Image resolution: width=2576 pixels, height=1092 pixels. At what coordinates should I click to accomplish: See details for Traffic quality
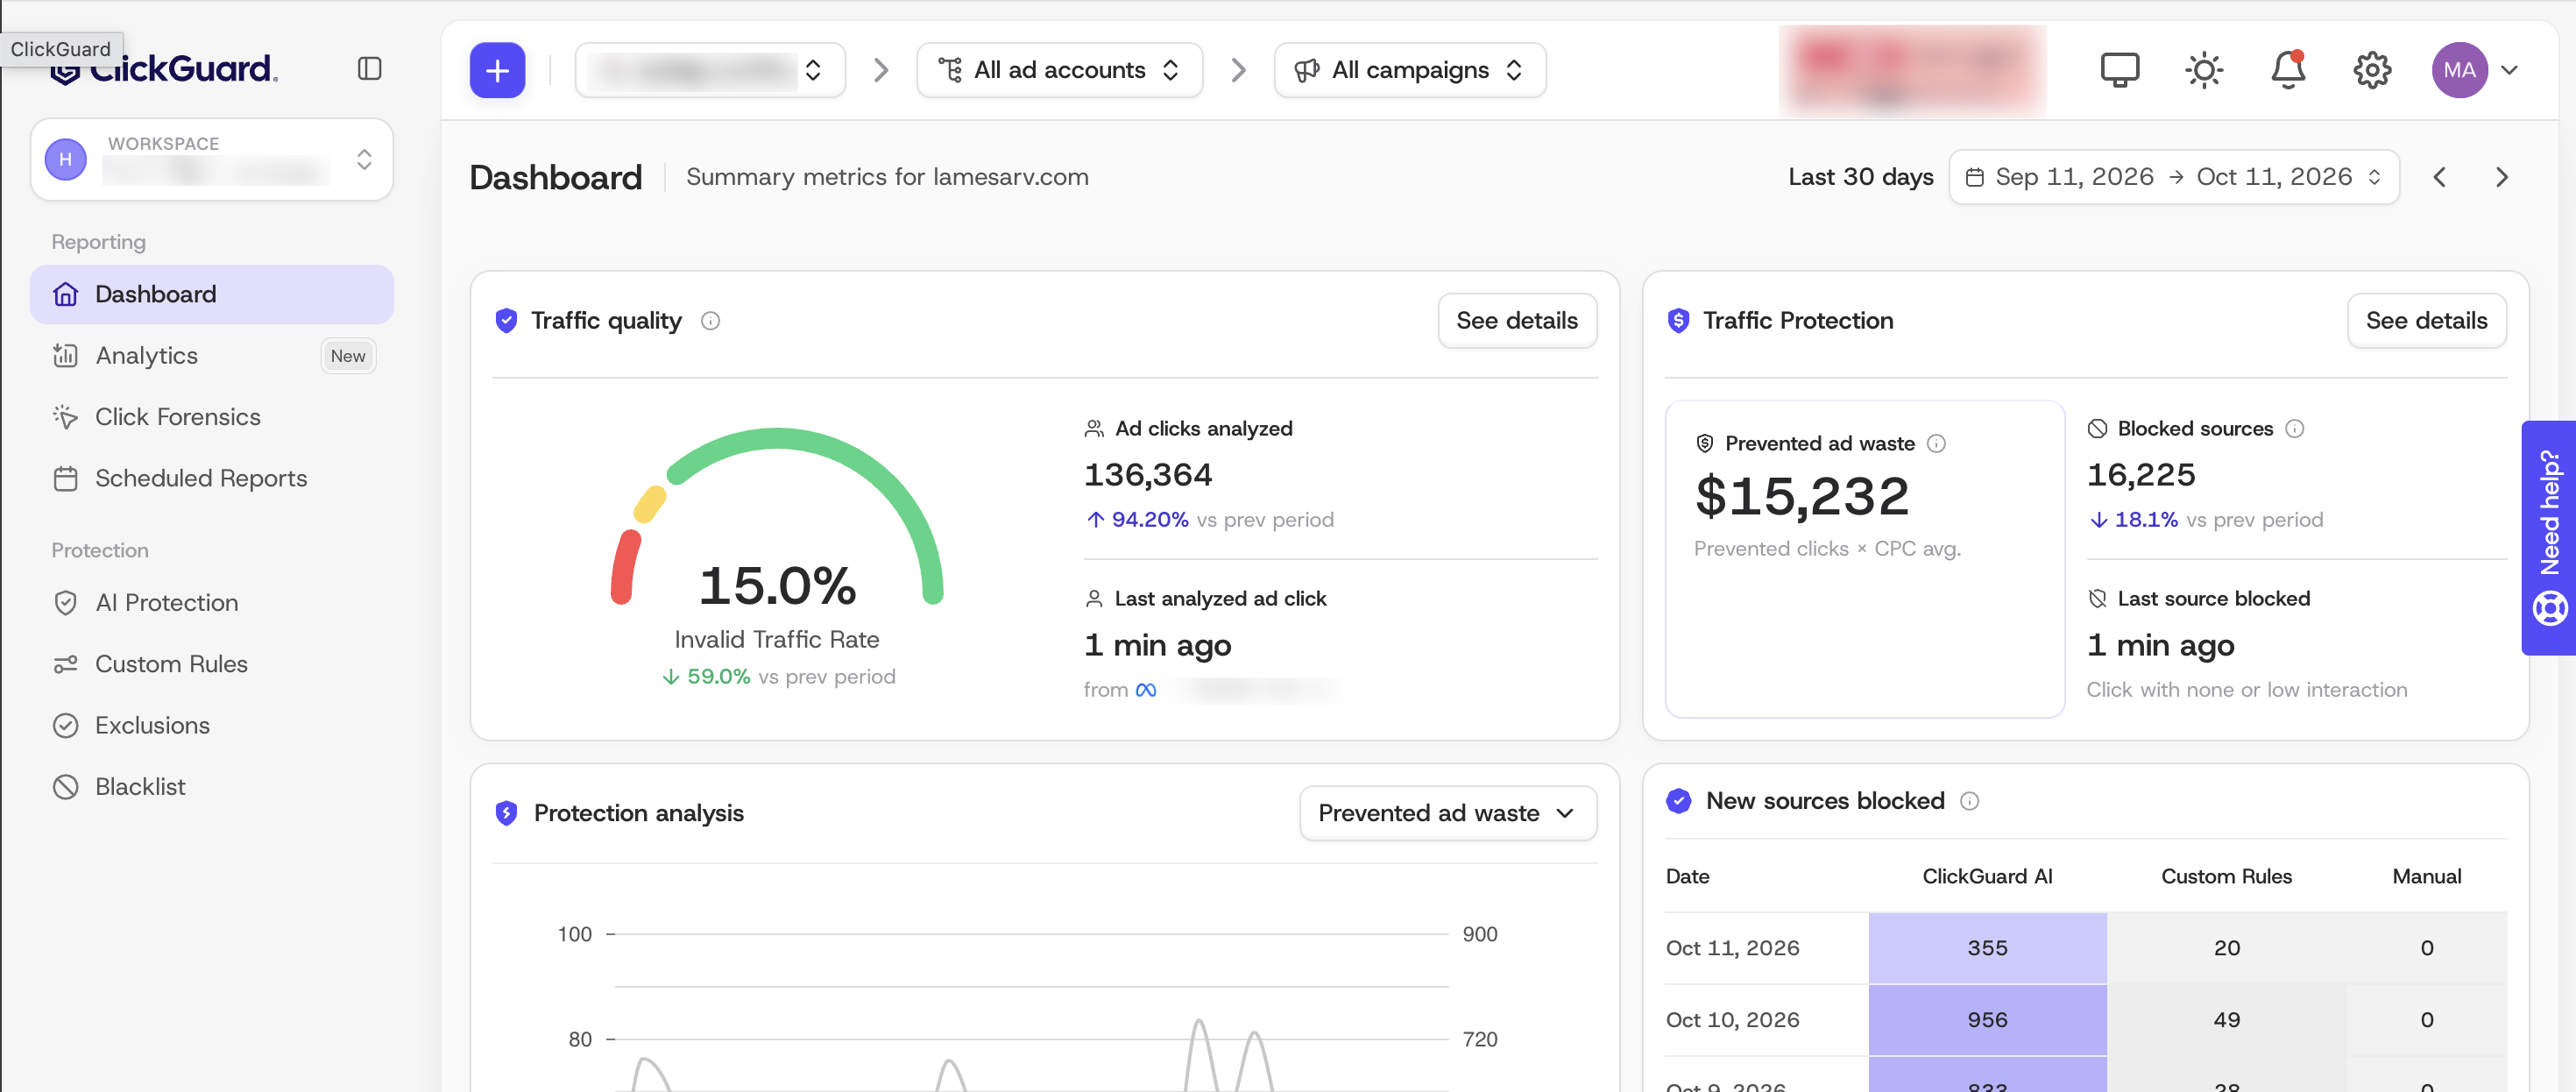[x=1516, y=320]
